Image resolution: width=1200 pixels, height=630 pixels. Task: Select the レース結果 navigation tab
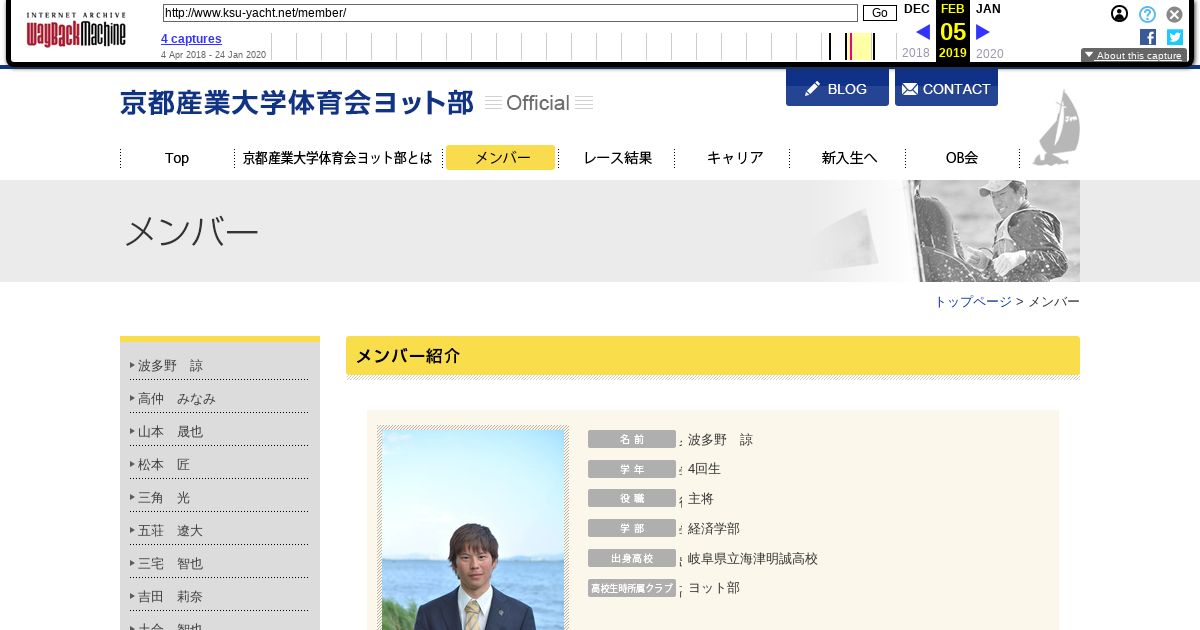pyautogui.click(x=617, y=158)
